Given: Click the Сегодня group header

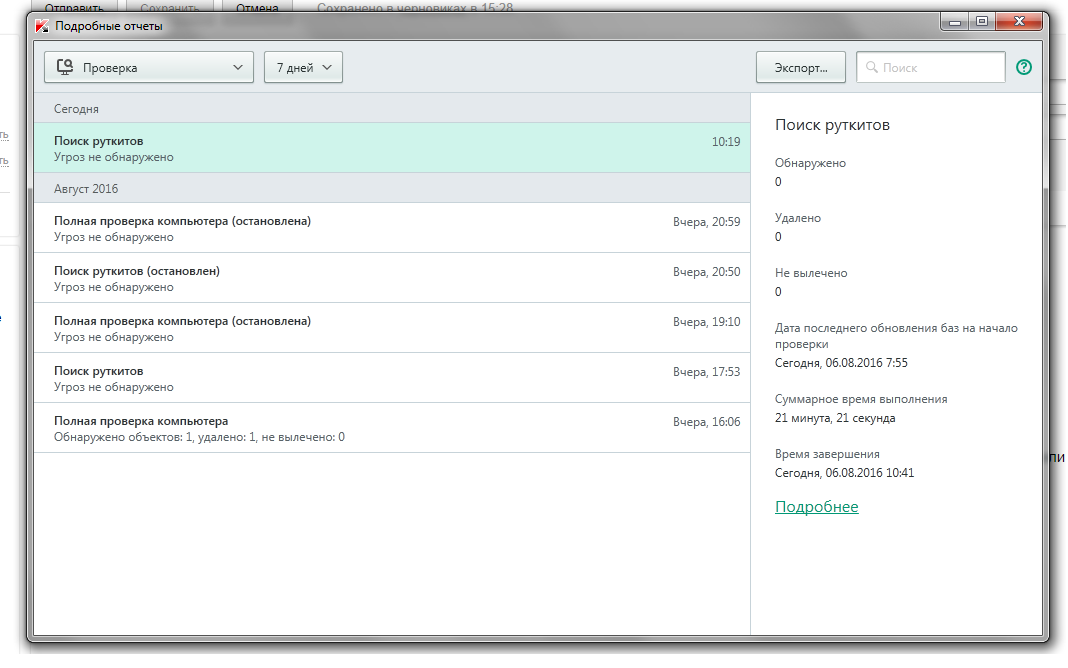Looking at the screenshot, I should pos(392,108).
